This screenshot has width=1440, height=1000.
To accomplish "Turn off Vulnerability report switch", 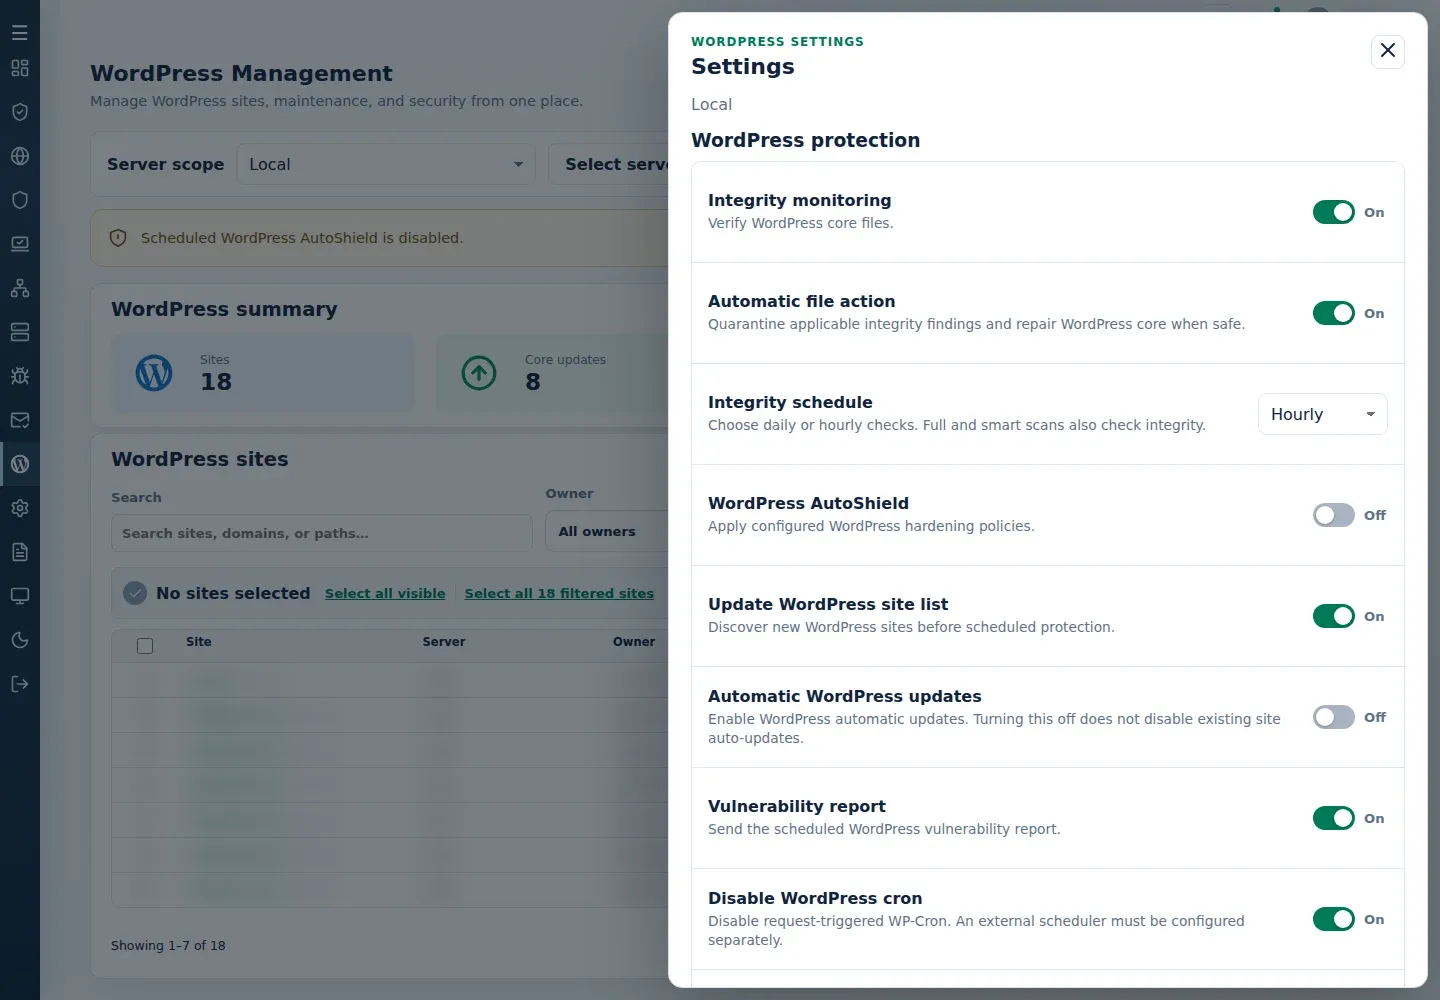I will coord(1334,818).
